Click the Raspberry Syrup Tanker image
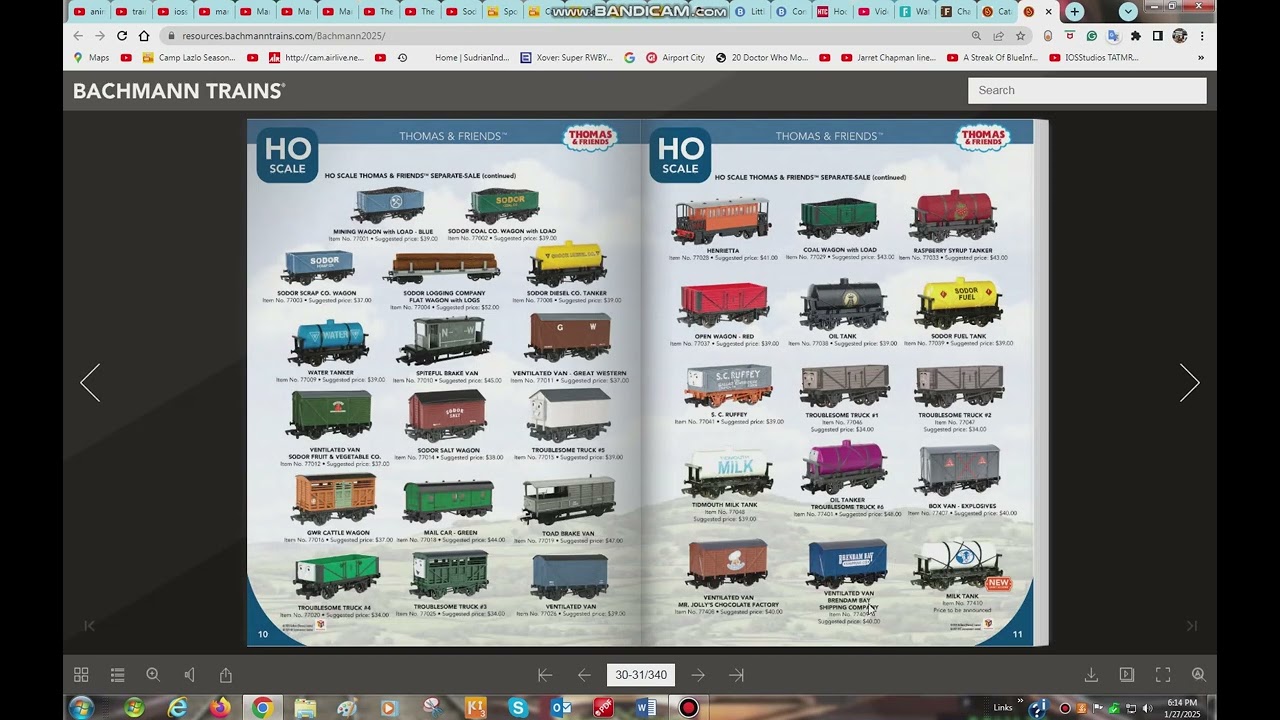Viewport: 1280px width, 720px height. click(953, 216)
